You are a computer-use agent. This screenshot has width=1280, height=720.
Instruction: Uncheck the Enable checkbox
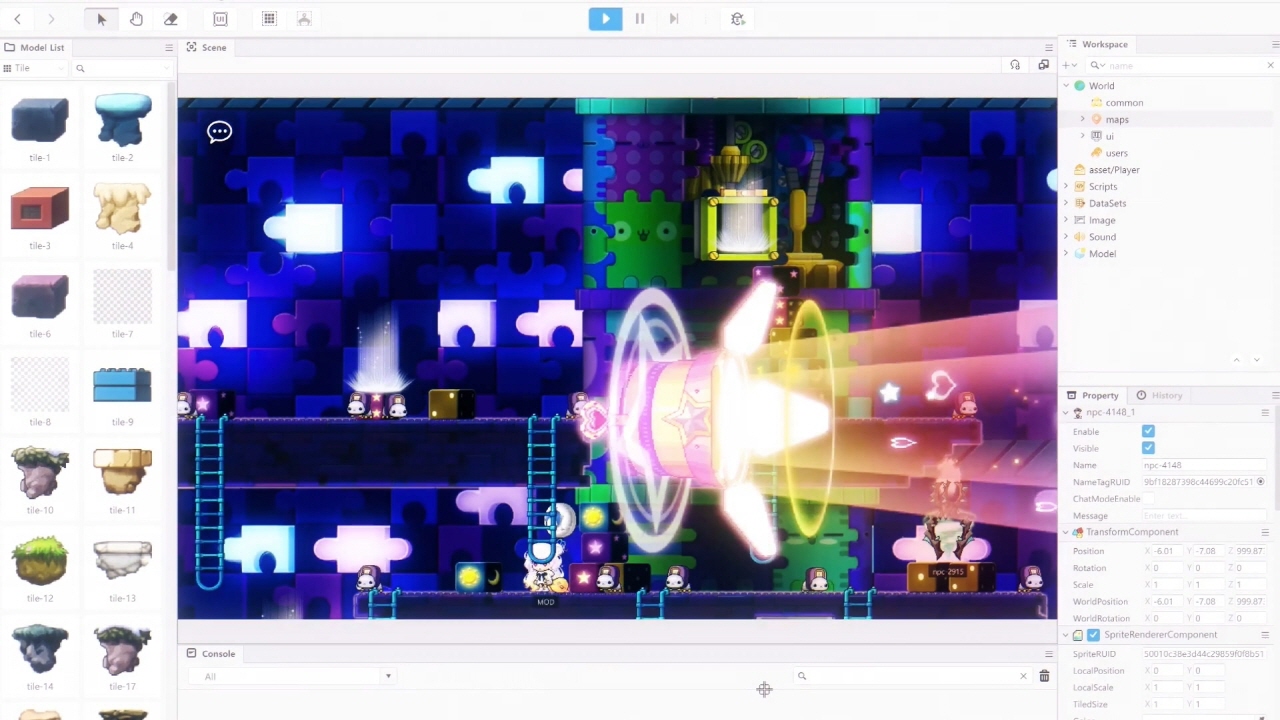(1148, 431)
